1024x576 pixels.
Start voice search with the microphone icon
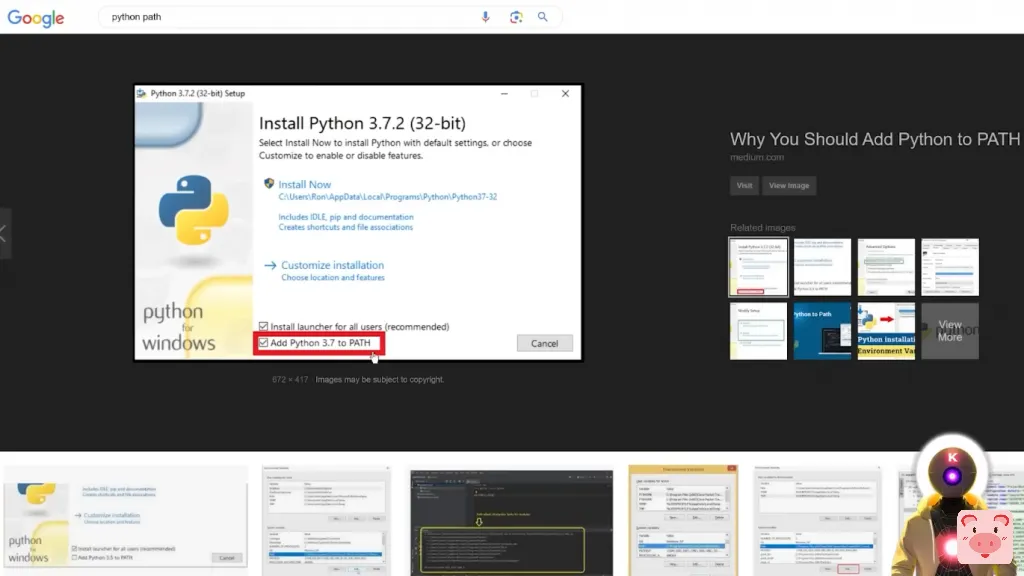tap(486, 17)
